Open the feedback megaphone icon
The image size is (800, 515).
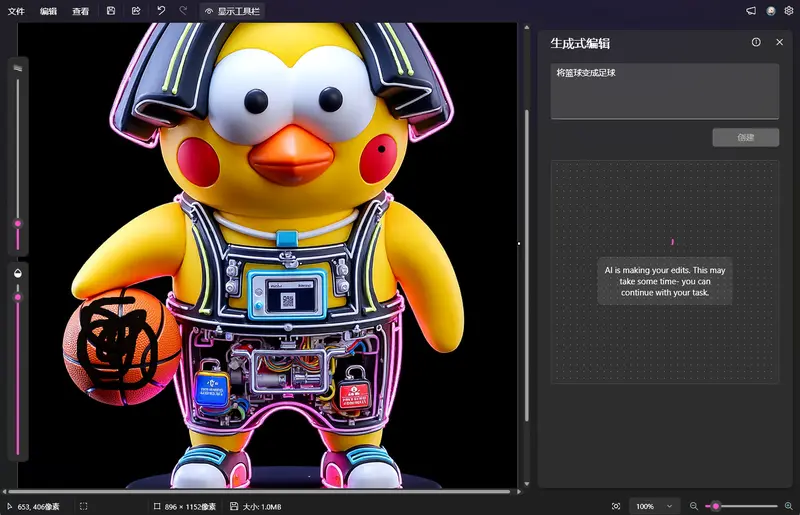[751, 11]
